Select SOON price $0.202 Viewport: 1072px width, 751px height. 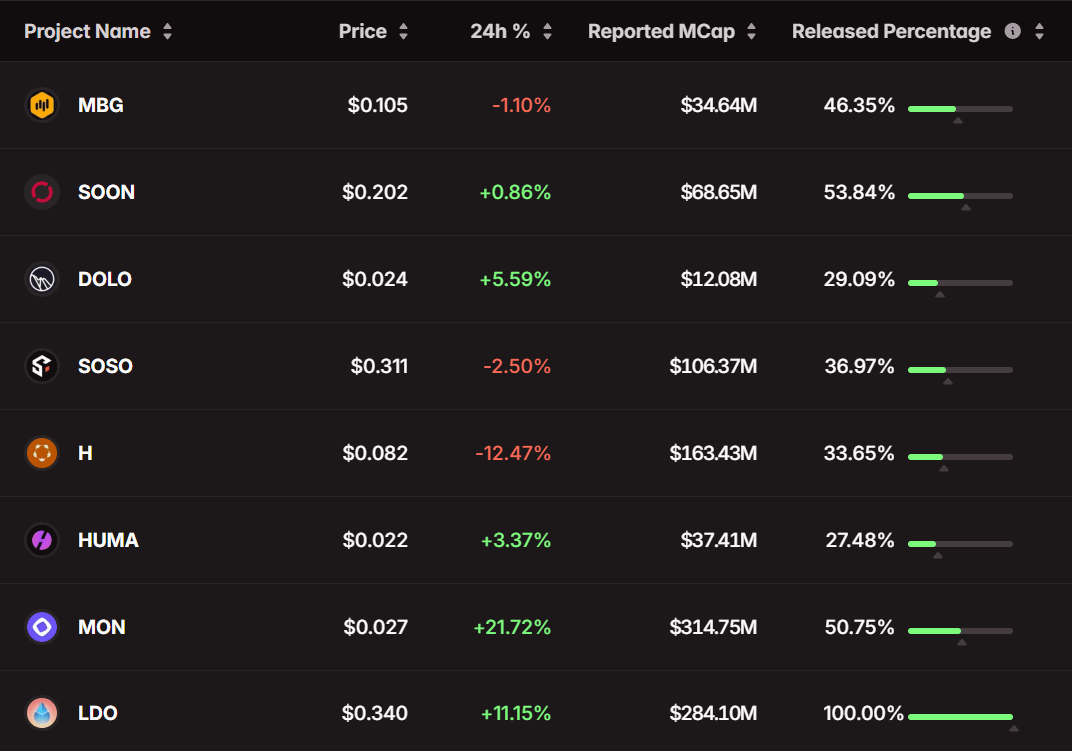point(375,192)
